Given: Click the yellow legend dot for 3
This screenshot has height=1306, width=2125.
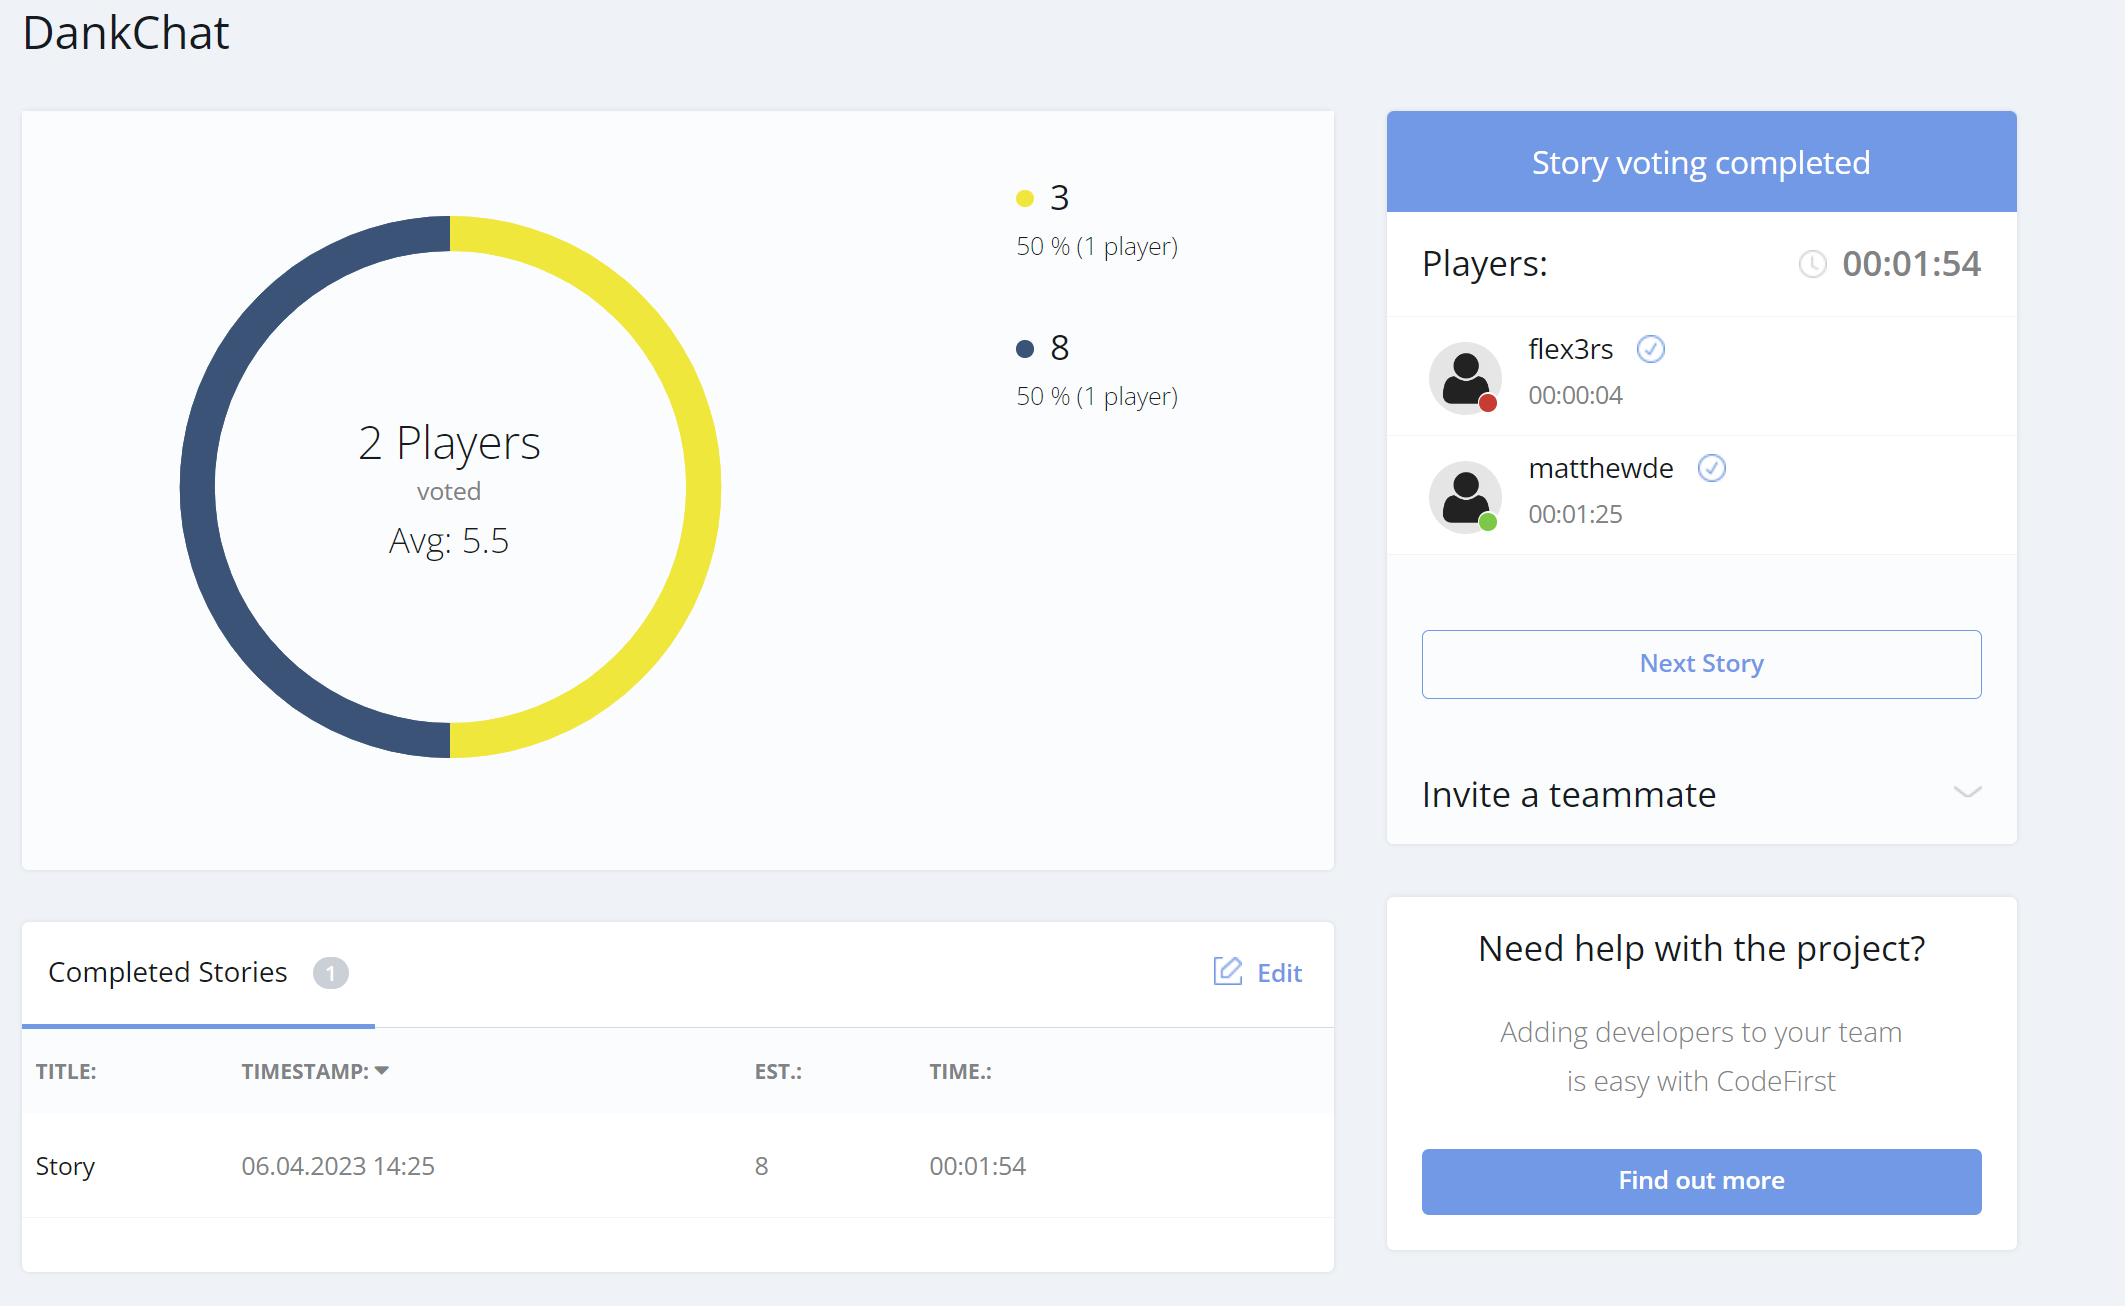Looking at the screenshot, I should [1024, 198].
